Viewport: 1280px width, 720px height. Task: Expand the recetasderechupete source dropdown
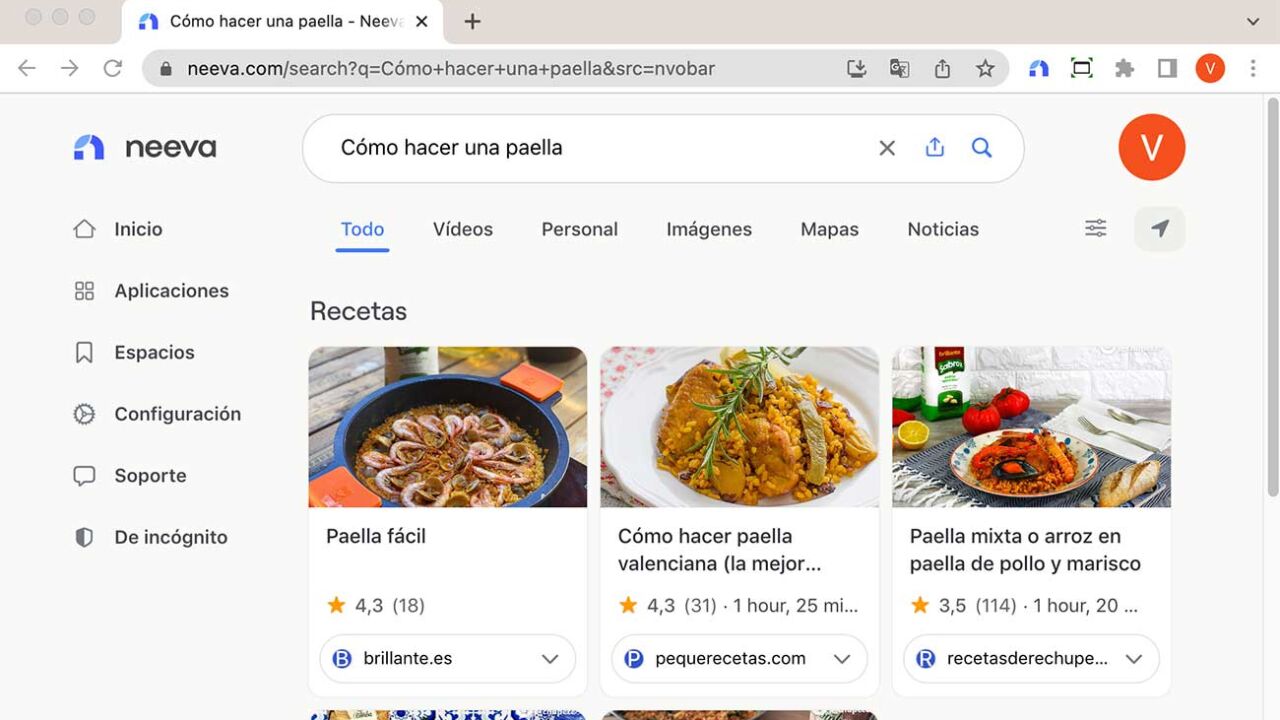pyautogui.click(x=1133, y=659)
